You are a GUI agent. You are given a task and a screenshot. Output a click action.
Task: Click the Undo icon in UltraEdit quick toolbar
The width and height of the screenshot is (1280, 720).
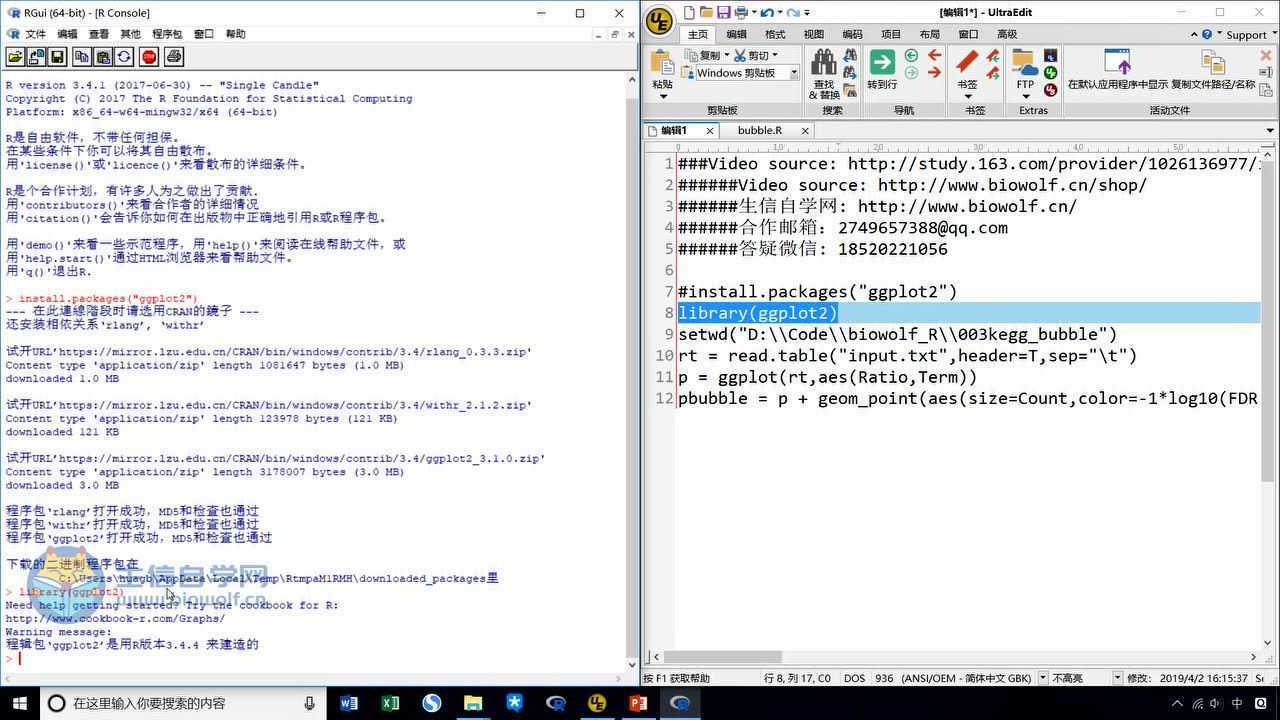coord(766,12)
